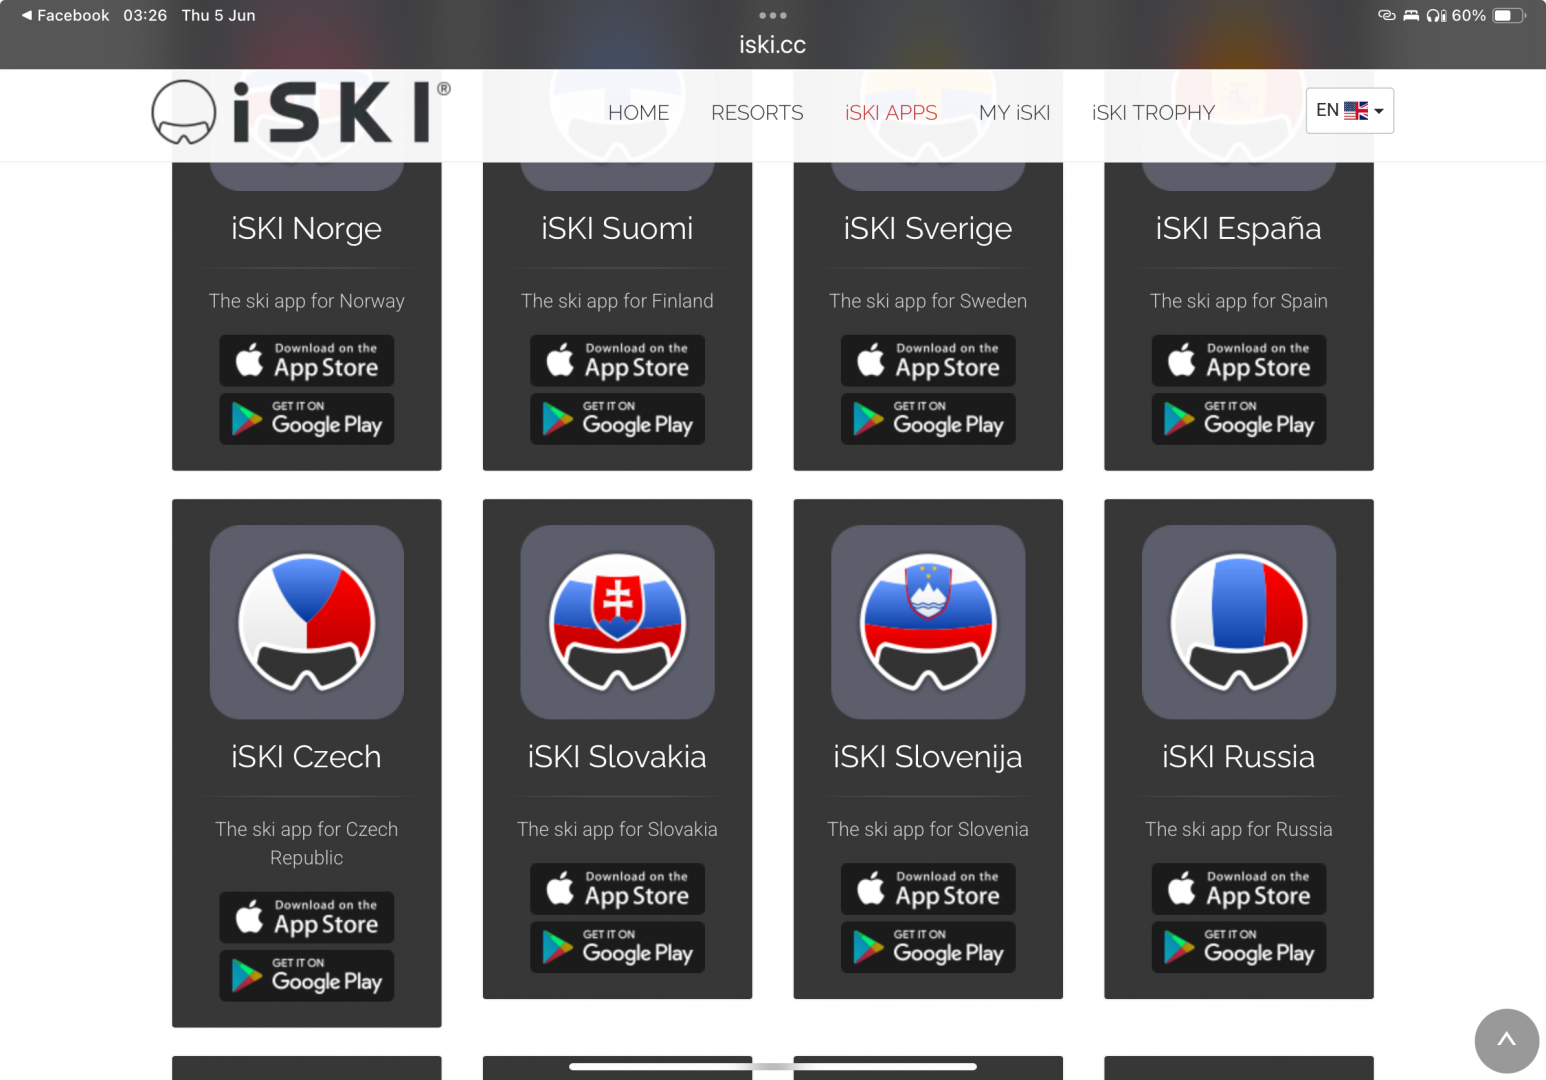Return to Facebook via status bar back link

tap(65, 15)
